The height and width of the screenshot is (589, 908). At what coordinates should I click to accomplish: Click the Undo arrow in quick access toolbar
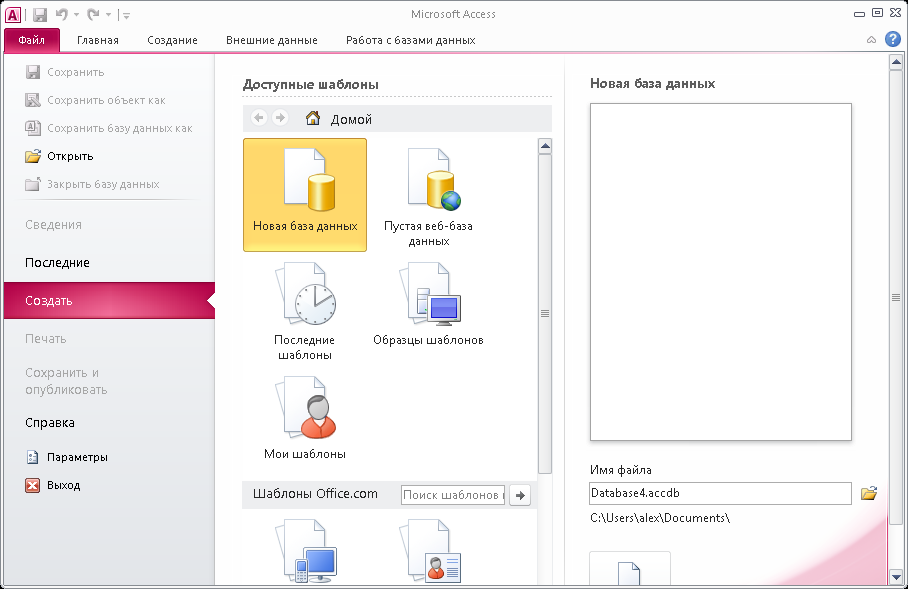click(61, 14)
